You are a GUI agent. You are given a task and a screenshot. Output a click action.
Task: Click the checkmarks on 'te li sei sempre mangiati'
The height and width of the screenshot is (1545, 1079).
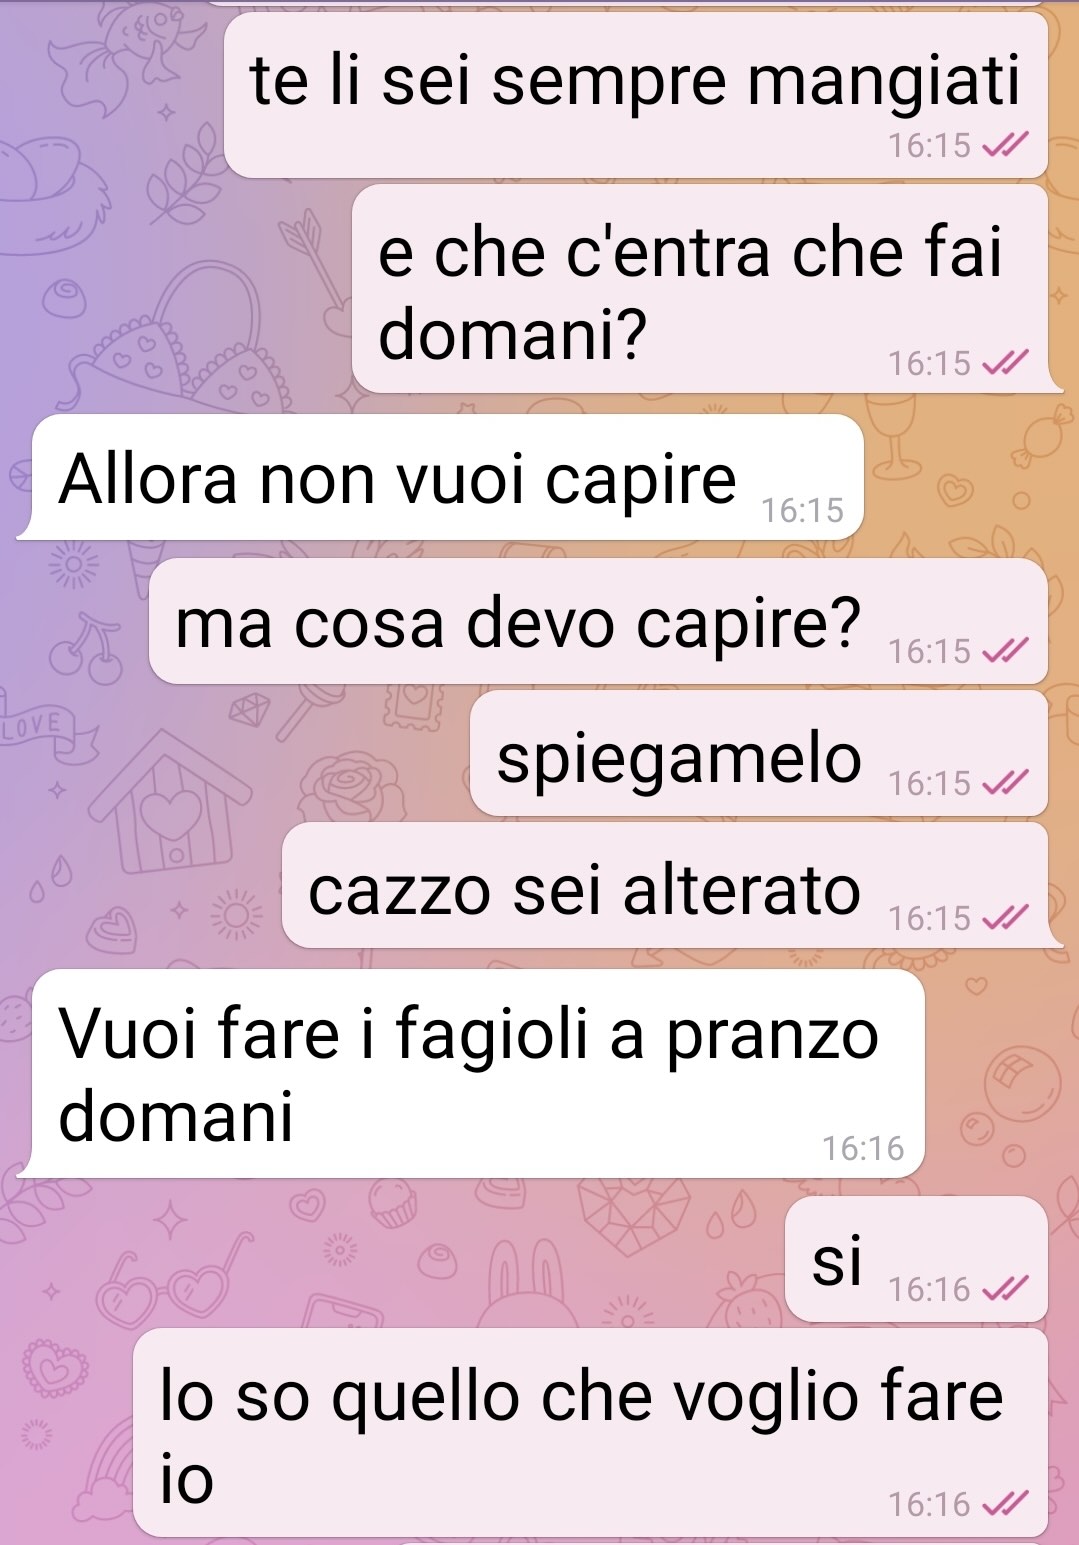[1005, 146]
